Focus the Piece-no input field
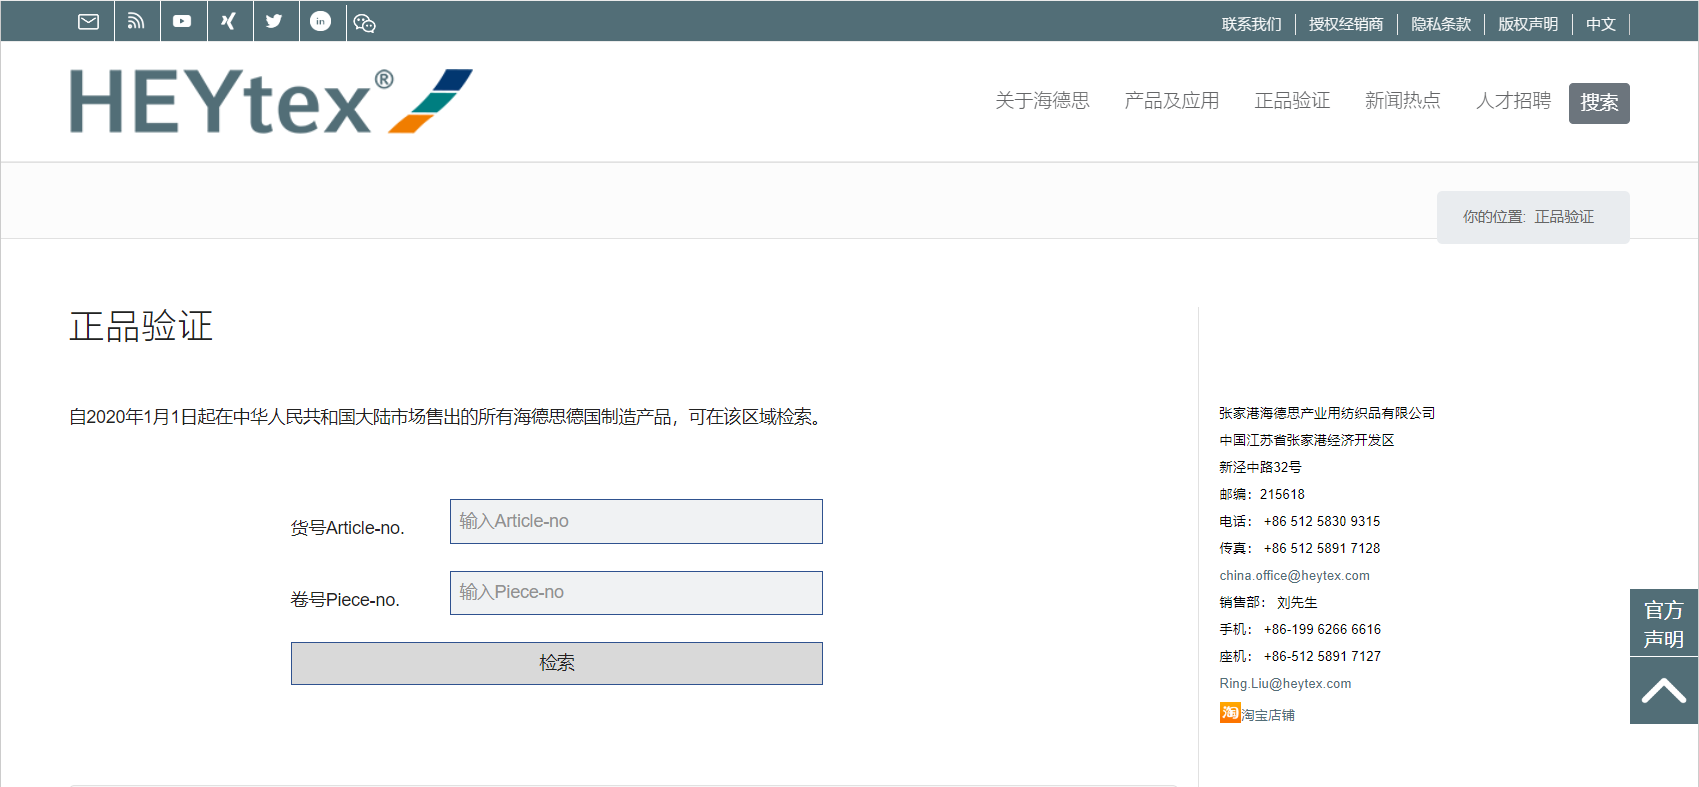Viewport: 1699px width, 787px height. (x=636, y=593)
